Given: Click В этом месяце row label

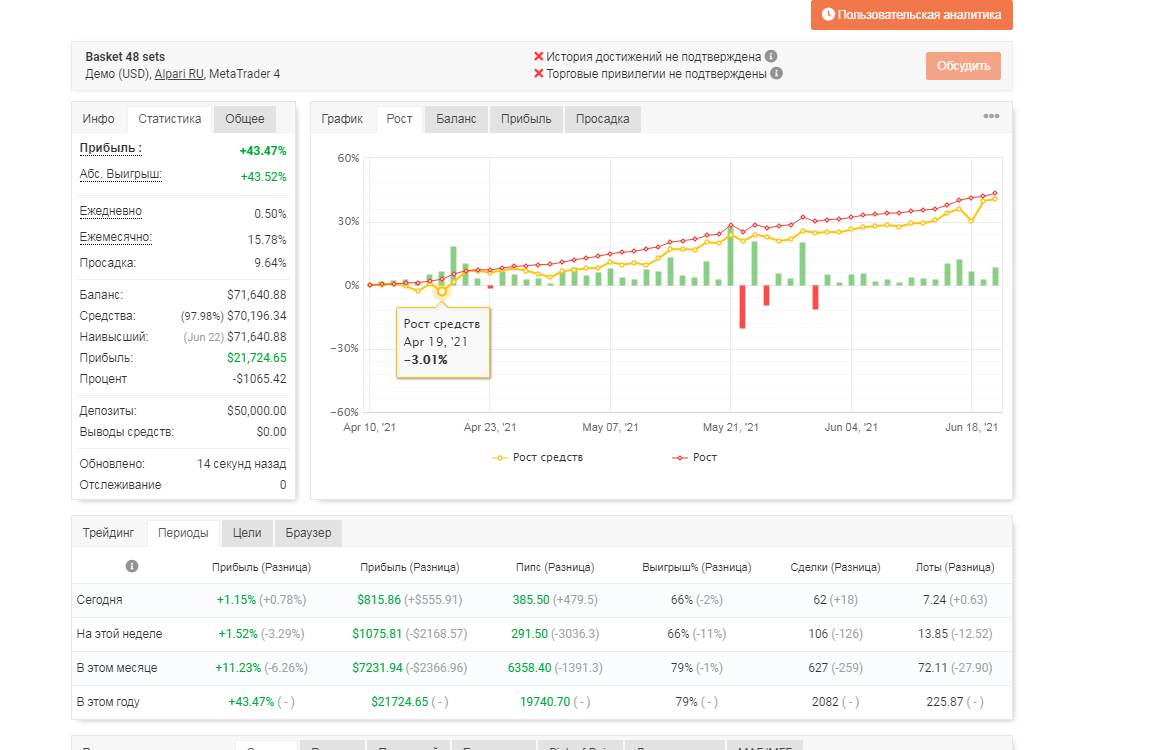Looking at the screenshot, I should pyautogui.click(x=117, y=668).
